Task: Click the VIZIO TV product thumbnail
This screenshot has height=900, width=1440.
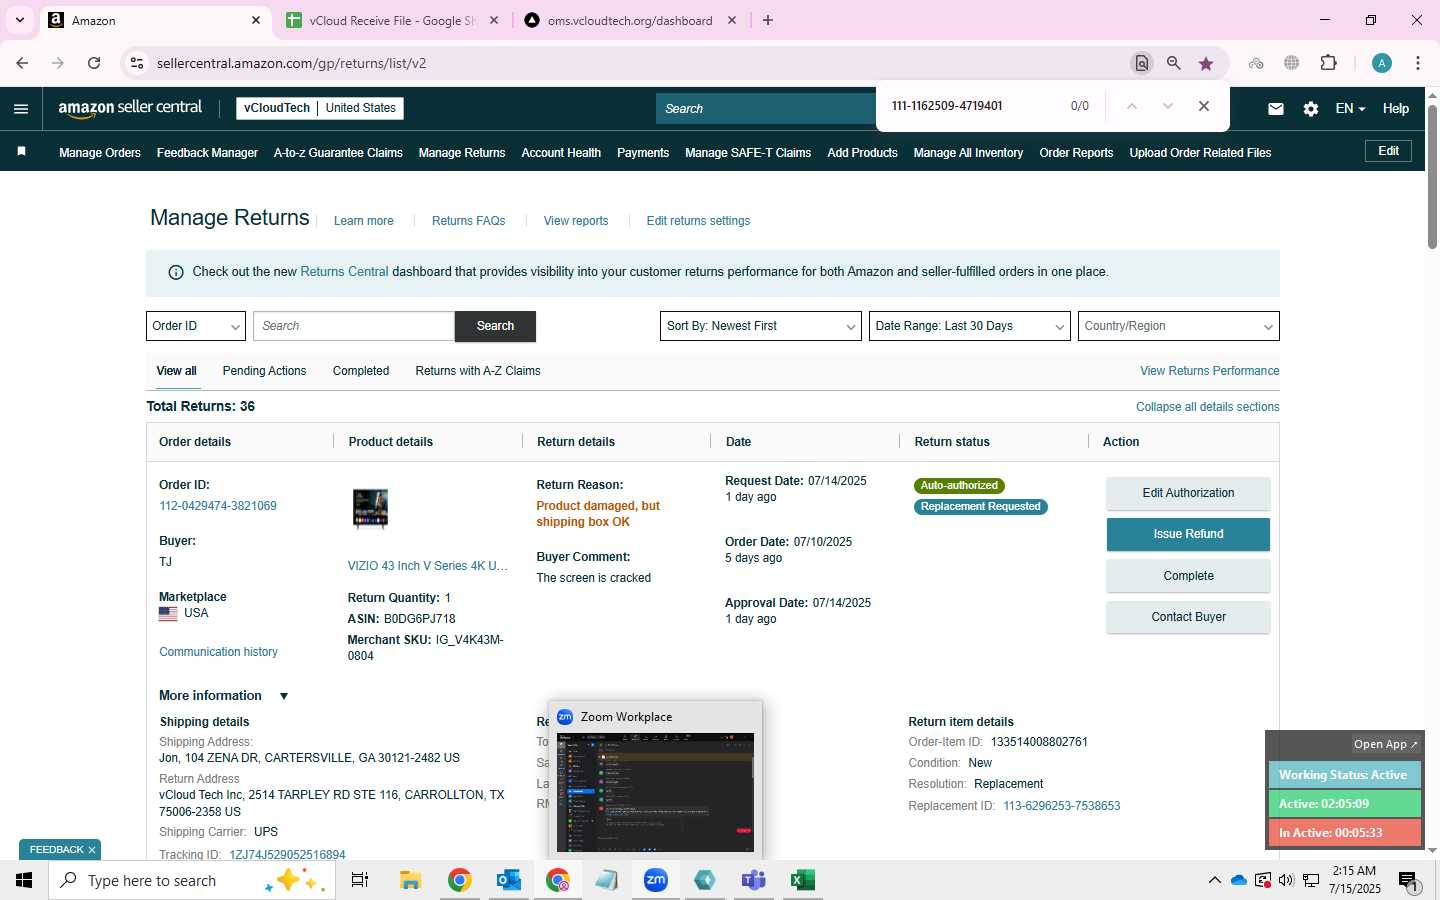Action: pyautogui.click(x=370, y=508)
